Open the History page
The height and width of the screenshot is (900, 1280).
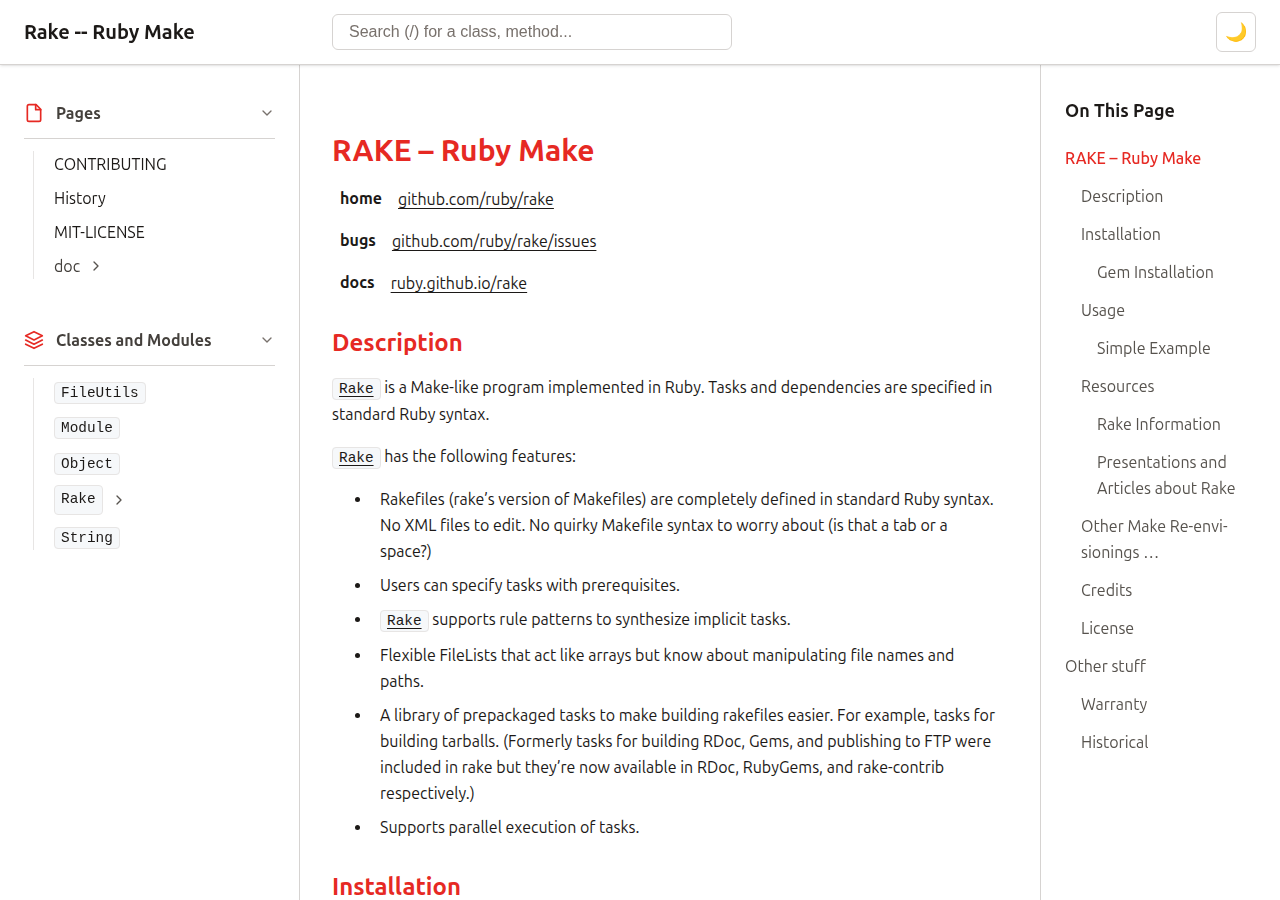tap(80, 198)
